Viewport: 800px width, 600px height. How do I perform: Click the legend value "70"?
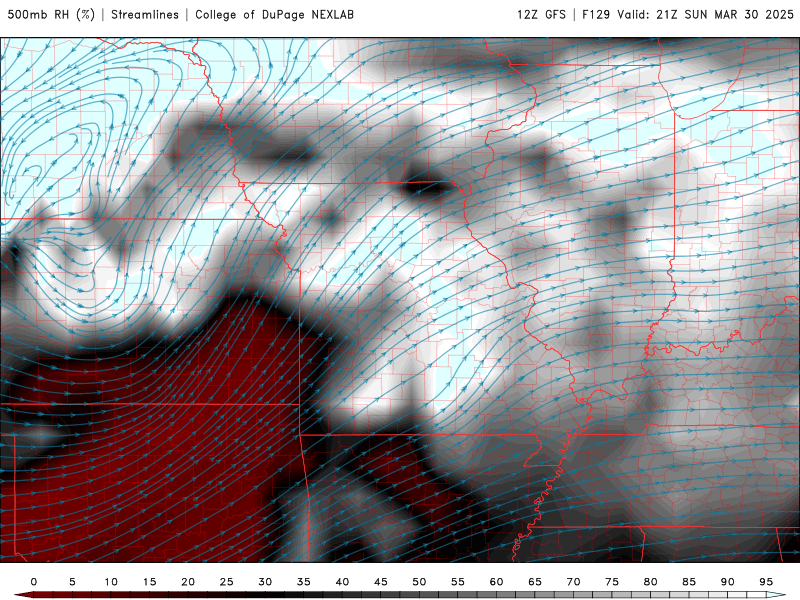pyautogui.click(x=573, y=582)
